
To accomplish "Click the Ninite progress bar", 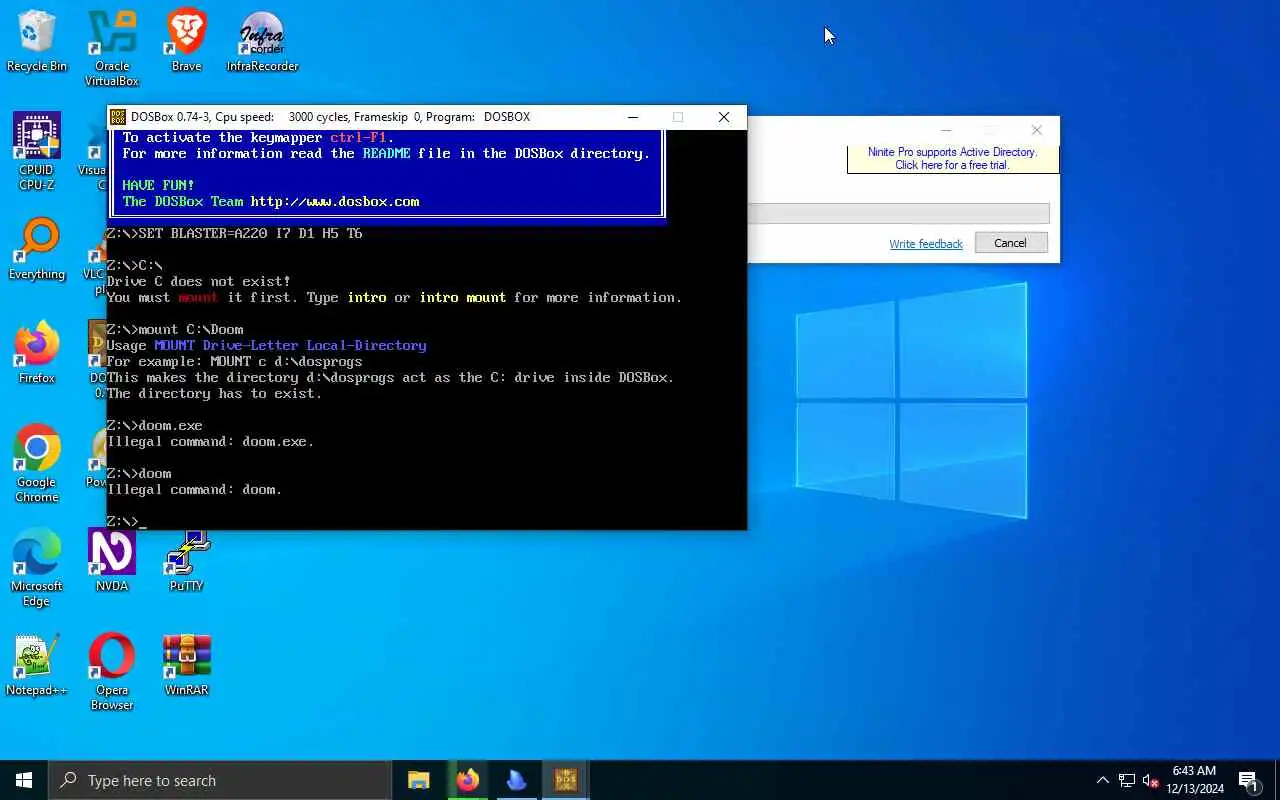I will pos(898,213).
